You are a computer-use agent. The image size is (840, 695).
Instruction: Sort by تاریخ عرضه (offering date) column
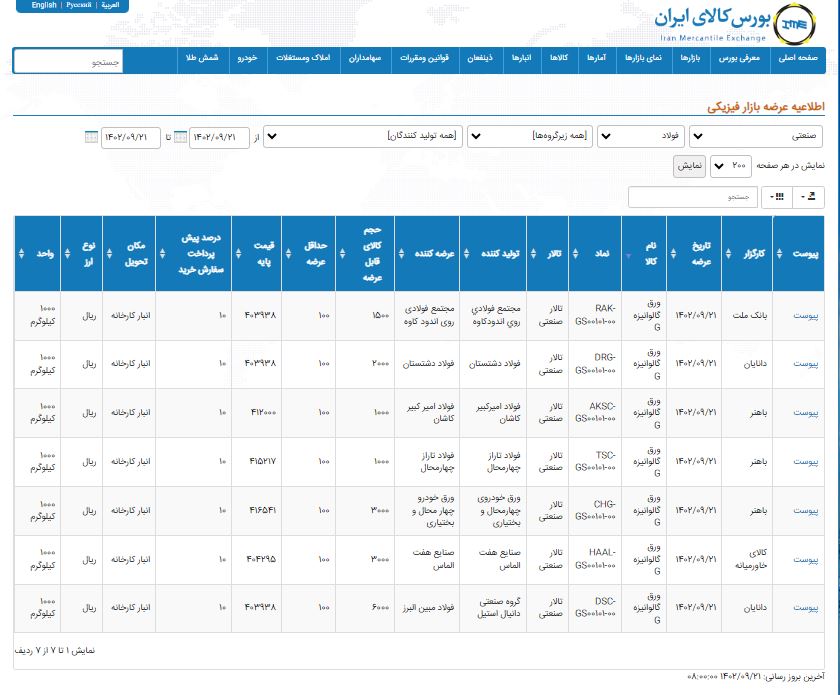[x=694, y=253]
